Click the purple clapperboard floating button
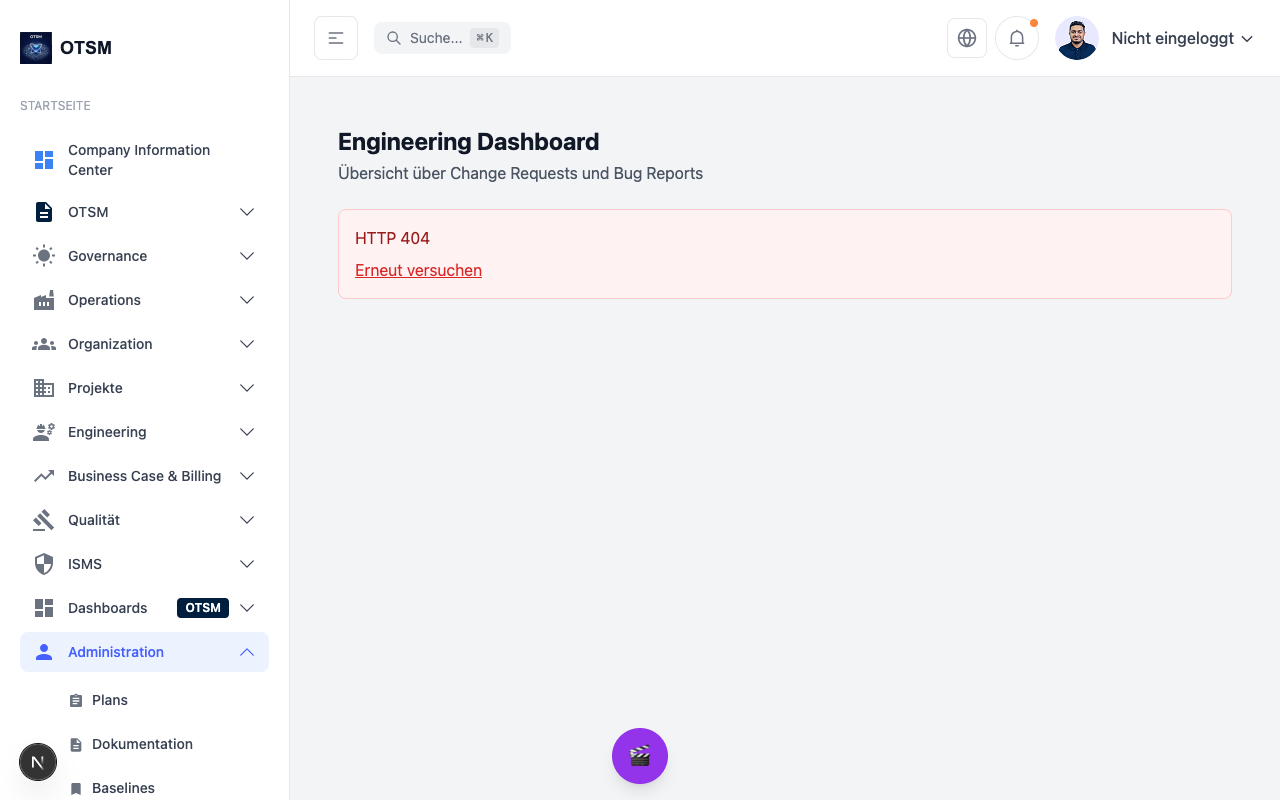 (x=640, y=756)
